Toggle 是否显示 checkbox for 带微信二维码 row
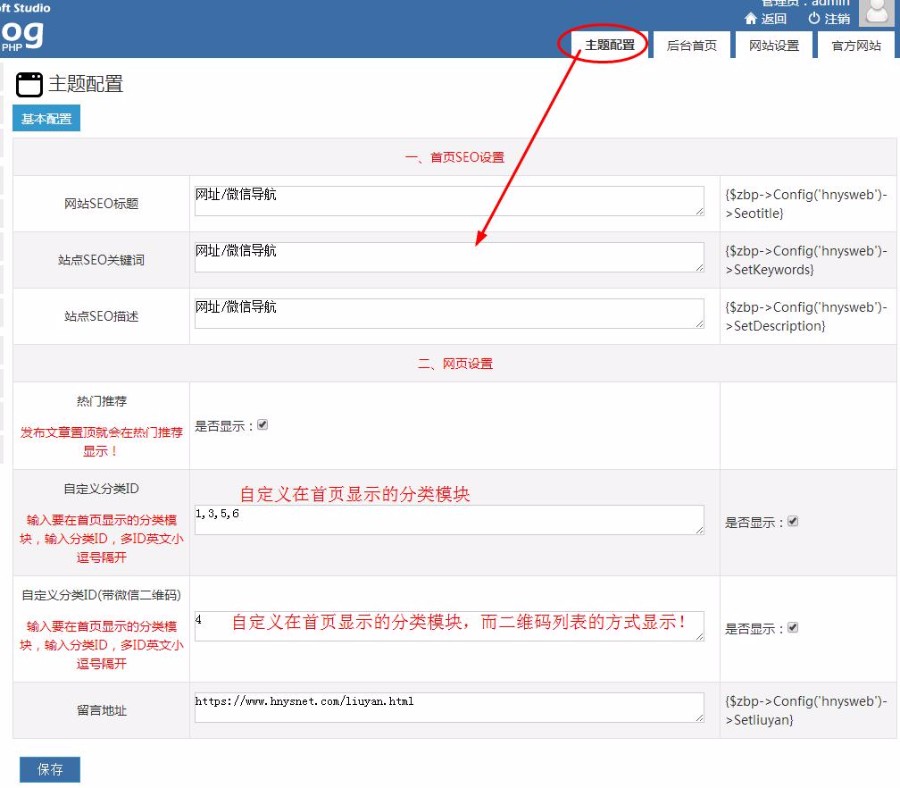The width and height of the screenshot is (900, 788). tap(793, 627)
